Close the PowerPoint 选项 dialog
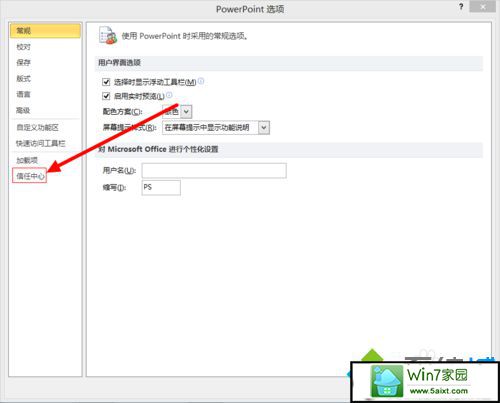This screenshot has height=403, width=500. pos(482,7)
